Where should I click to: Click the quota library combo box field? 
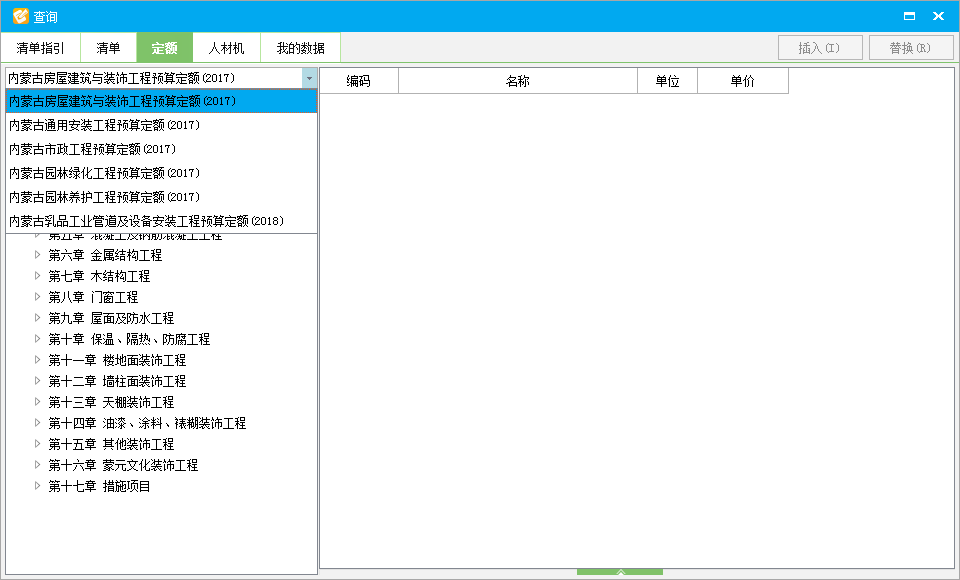click(154, 78)
